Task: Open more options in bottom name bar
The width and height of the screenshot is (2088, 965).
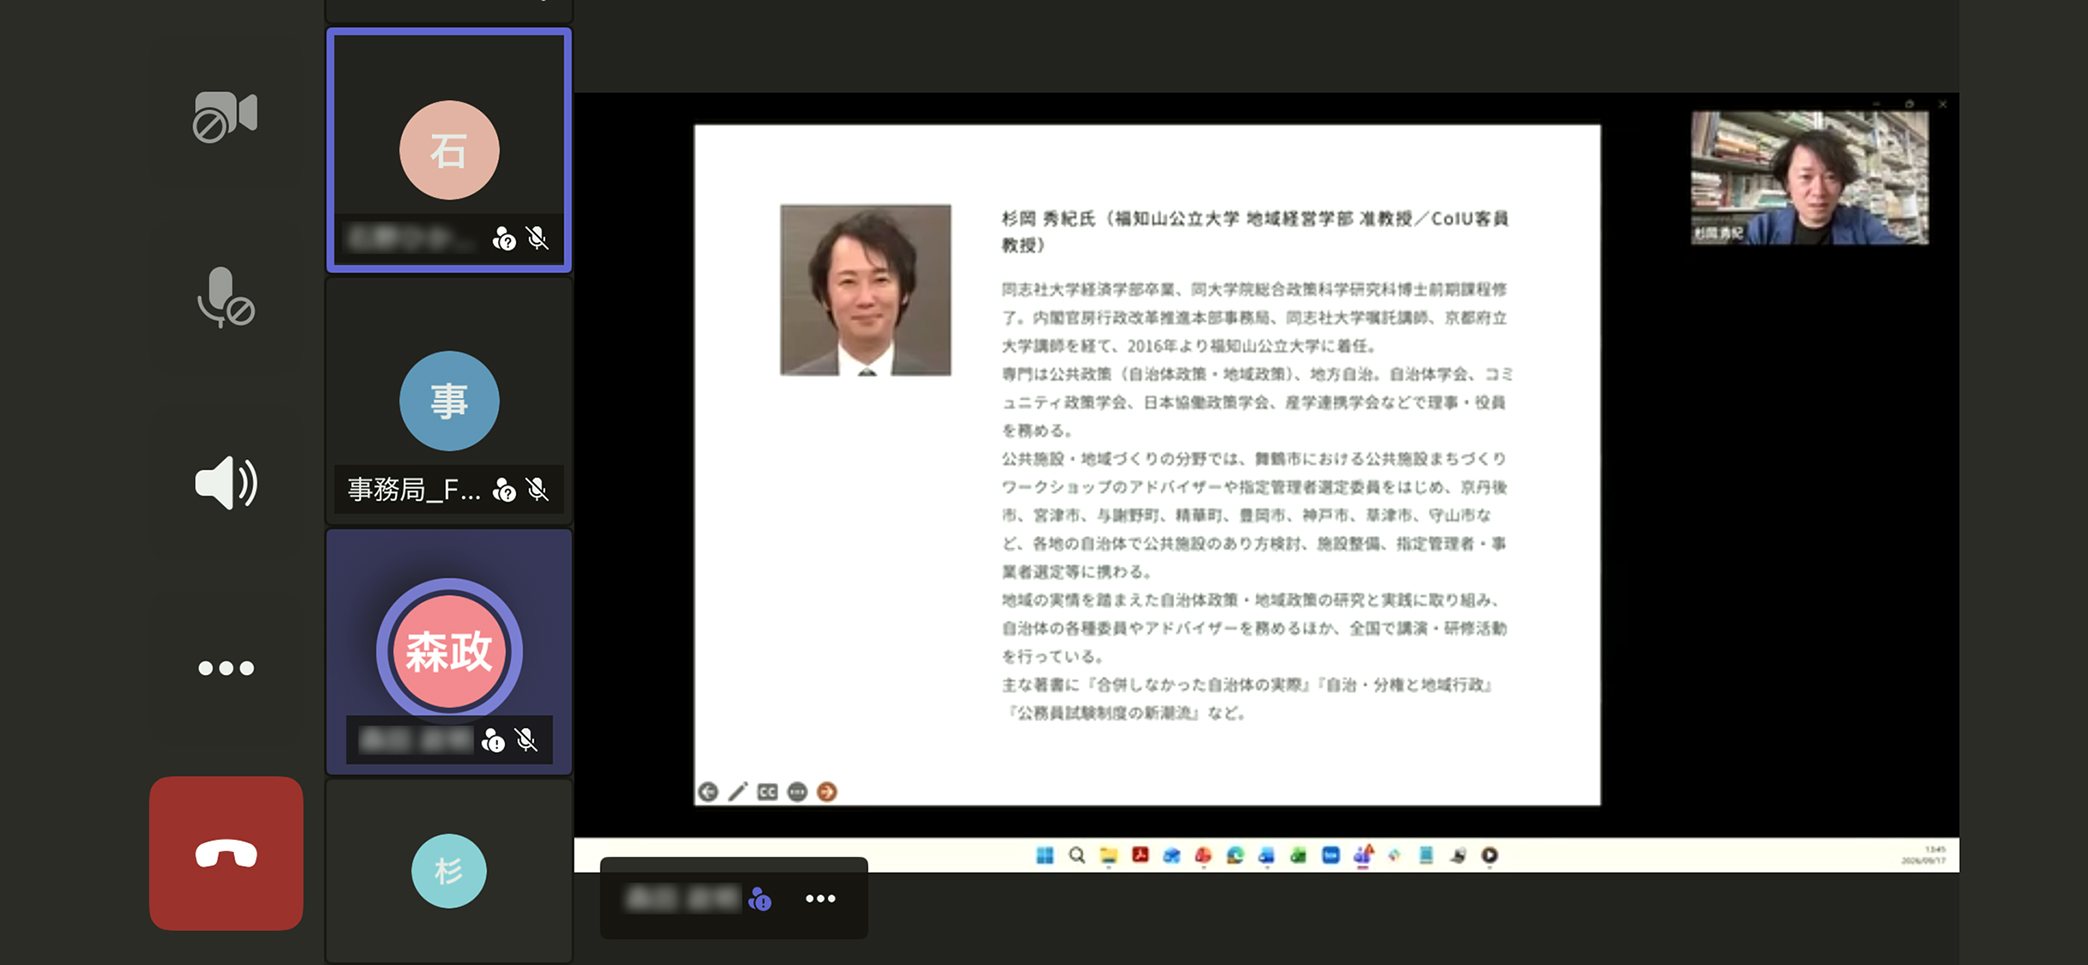Action: [821, 899]
